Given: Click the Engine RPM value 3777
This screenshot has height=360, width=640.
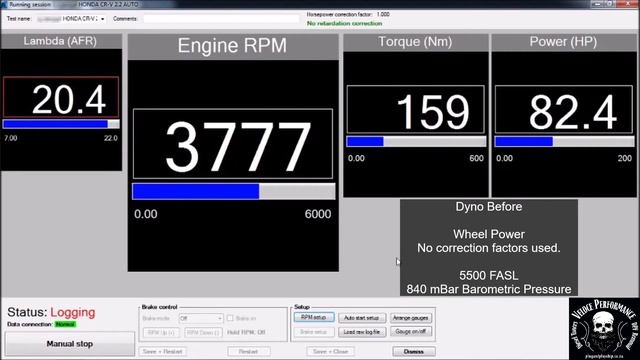Looking at the screenshot, I should [x=238, y=147].
